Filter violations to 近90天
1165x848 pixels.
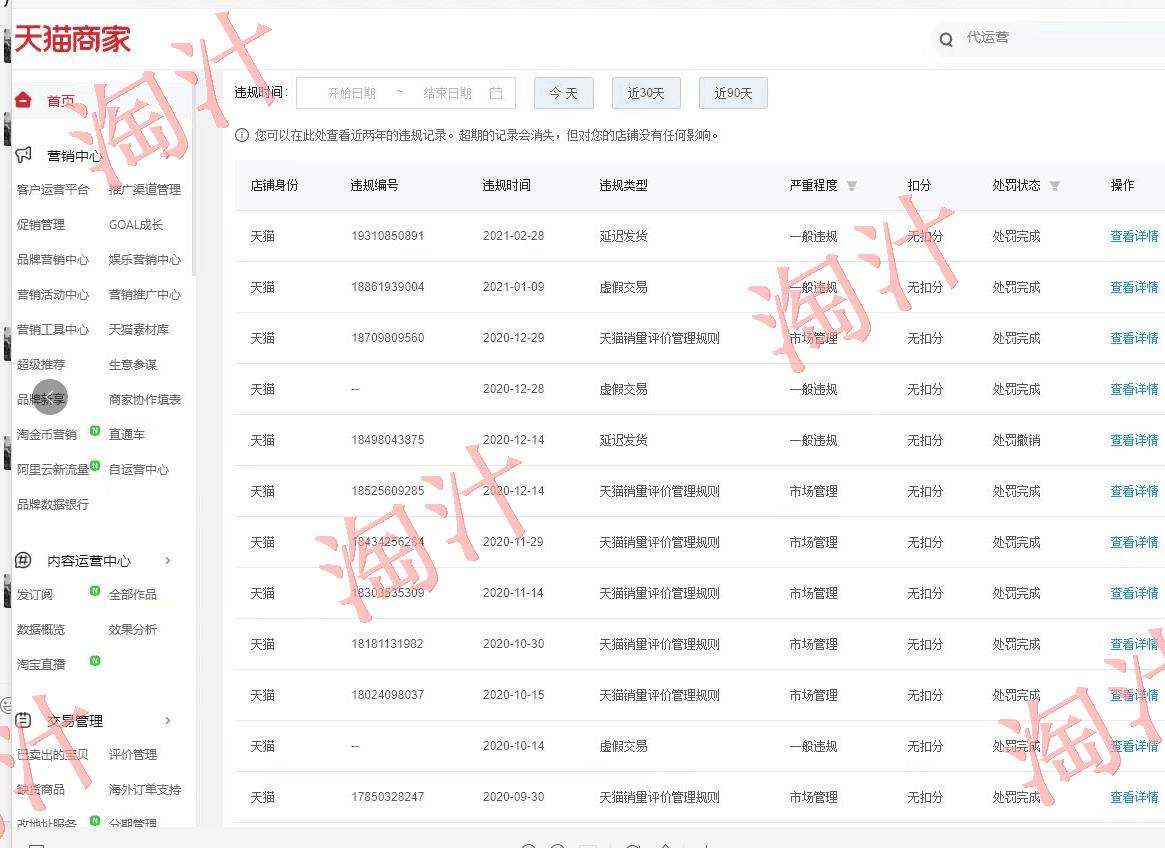(733, 93)
